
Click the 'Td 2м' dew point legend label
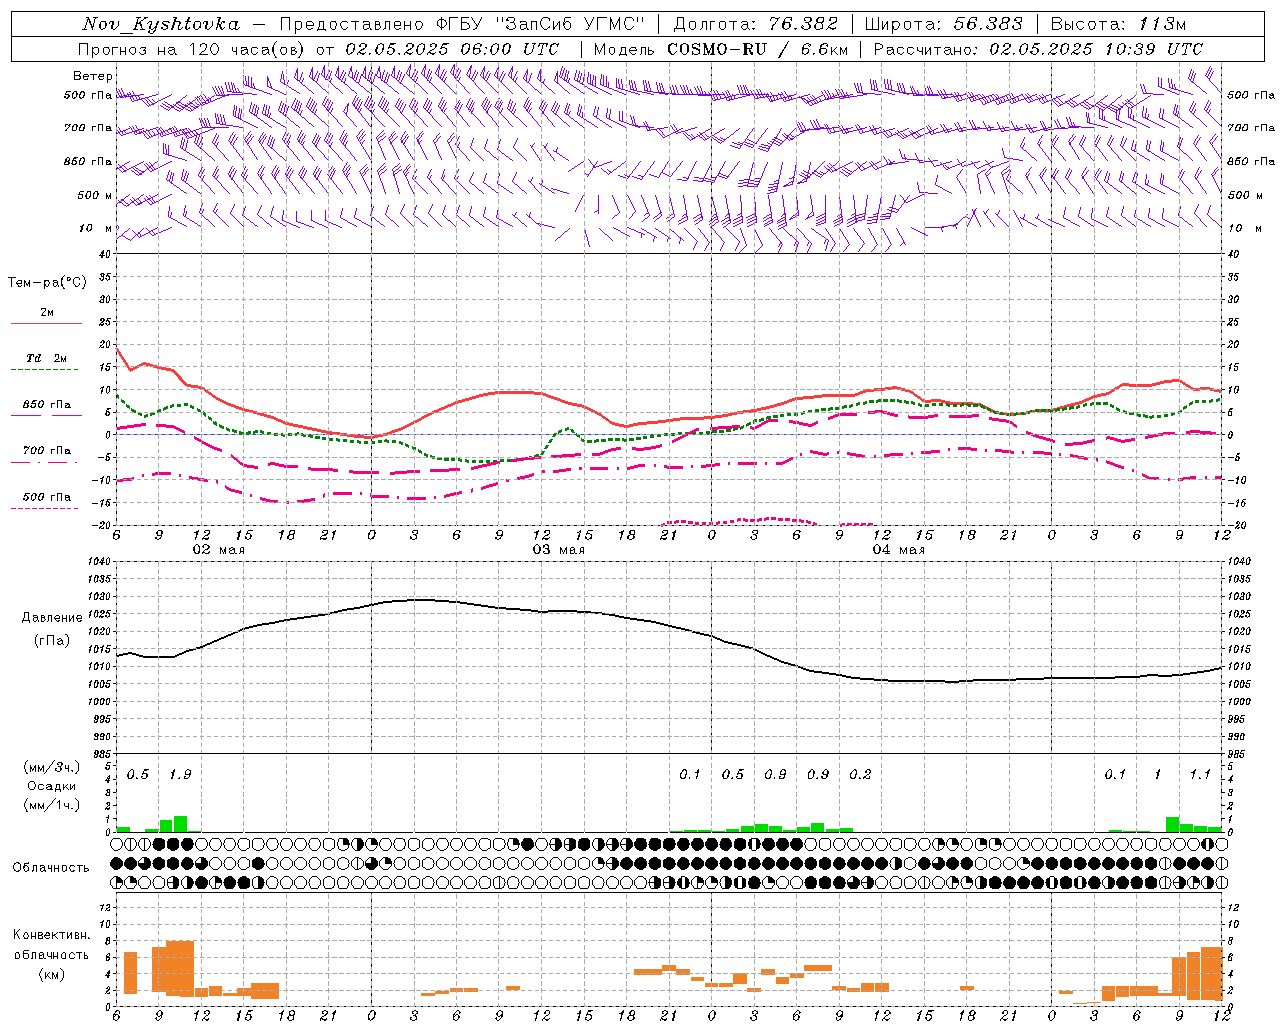(x=47, y=358)
